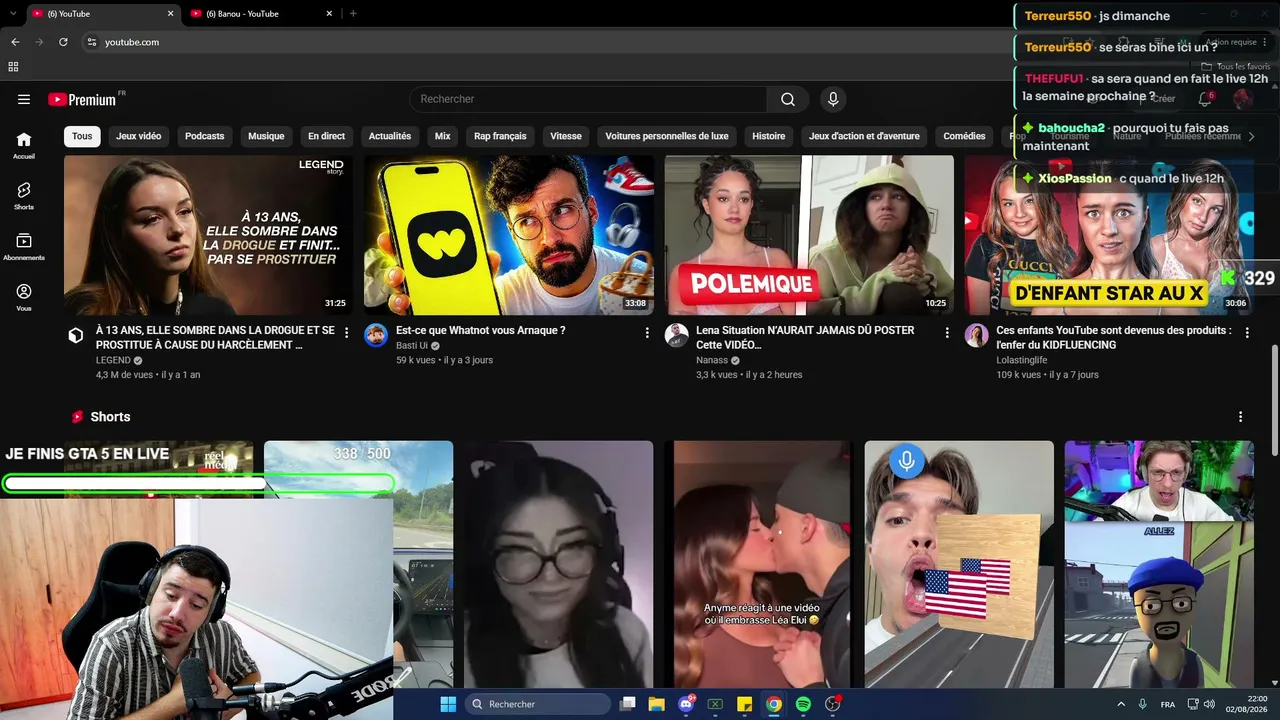Viewport: 1280px width, 720px height.
Task: Filter by Musique chip
Action: click(266, 136)
